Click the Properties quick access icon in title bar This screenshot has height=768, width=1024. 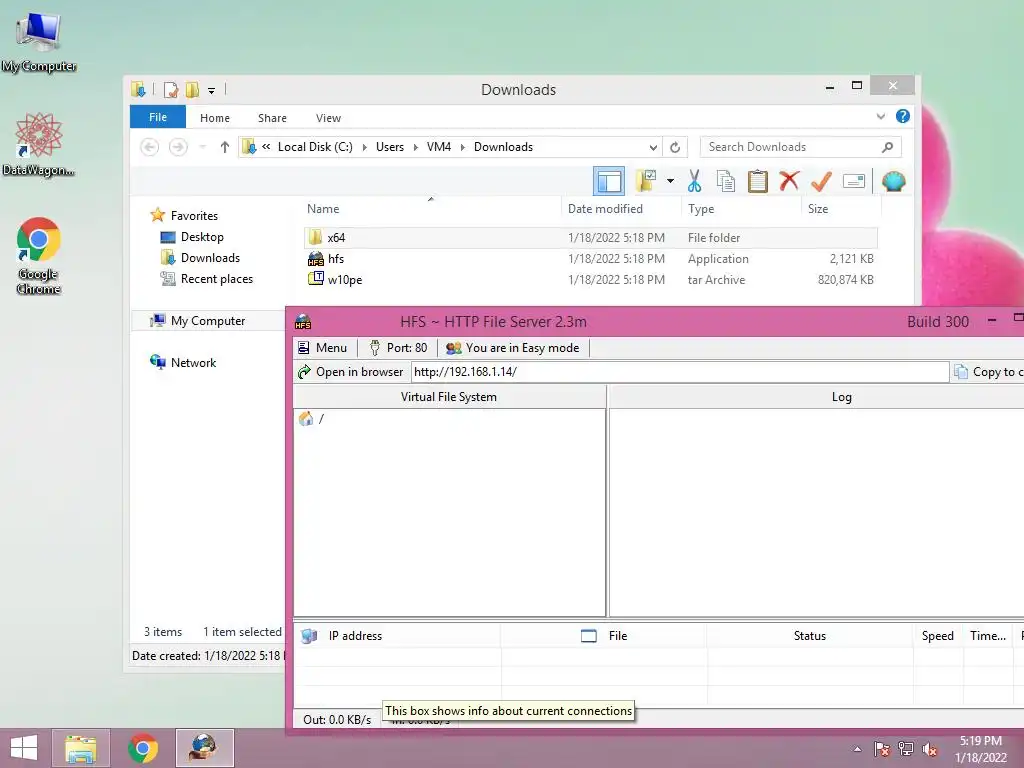170,89
